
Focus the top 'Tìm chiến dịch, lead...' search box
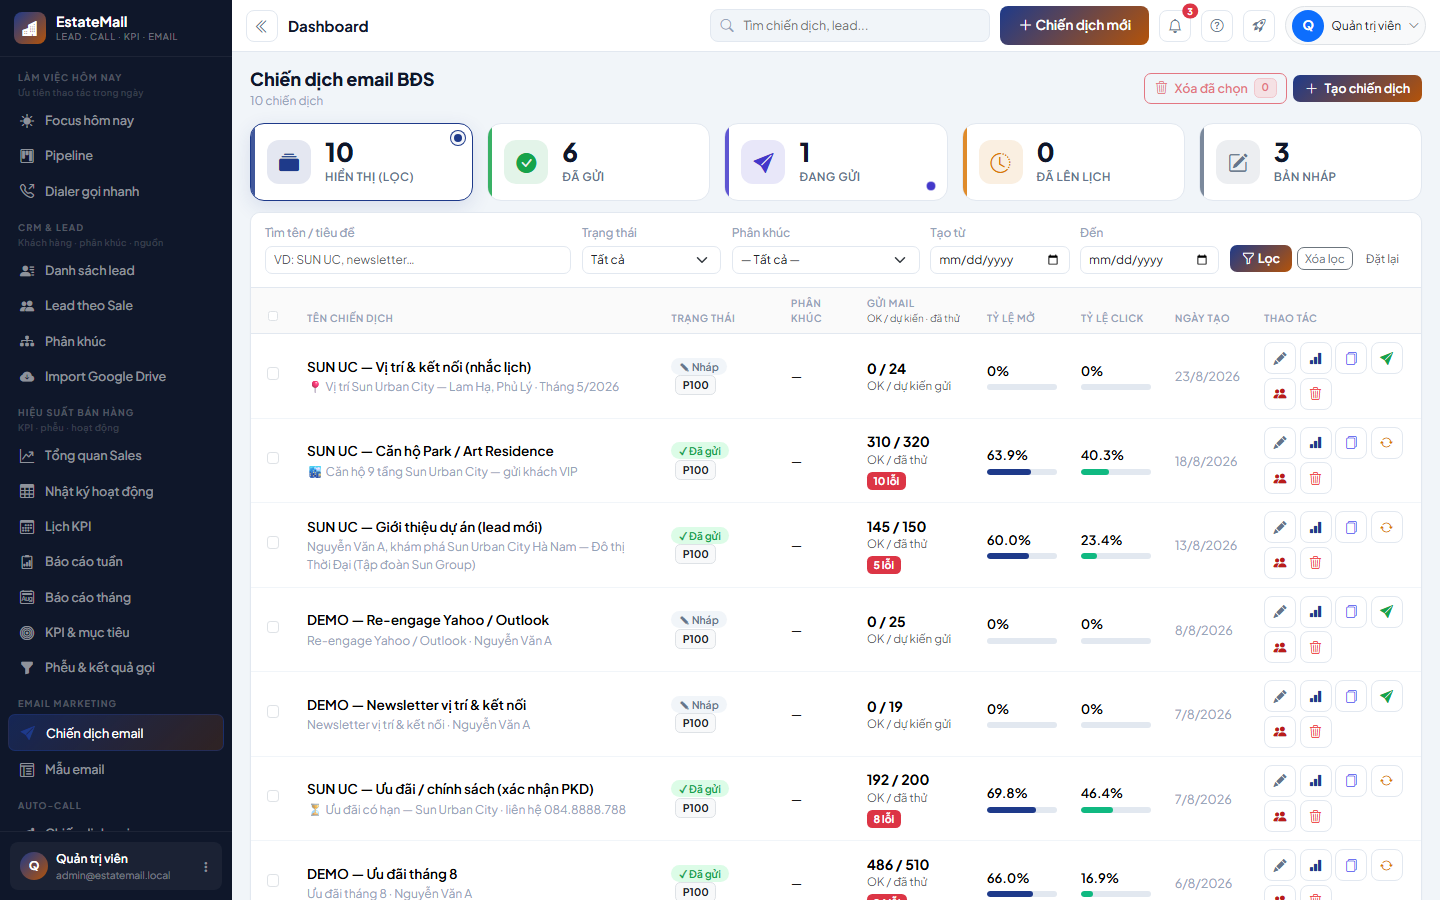(x=850, y=26)
